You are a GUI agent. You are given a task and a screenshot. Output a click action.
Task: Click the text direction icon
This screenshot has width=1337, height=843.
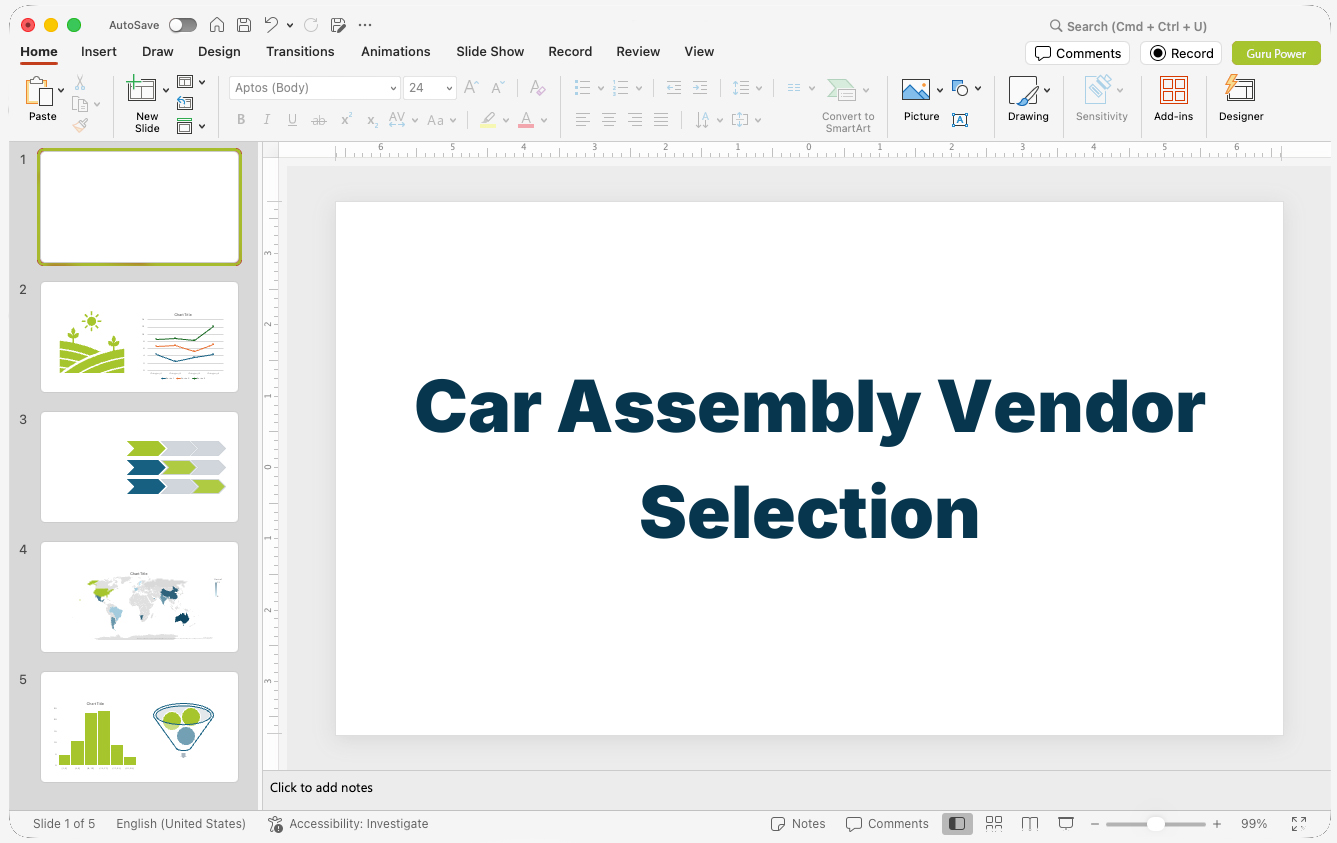[703, 120]
